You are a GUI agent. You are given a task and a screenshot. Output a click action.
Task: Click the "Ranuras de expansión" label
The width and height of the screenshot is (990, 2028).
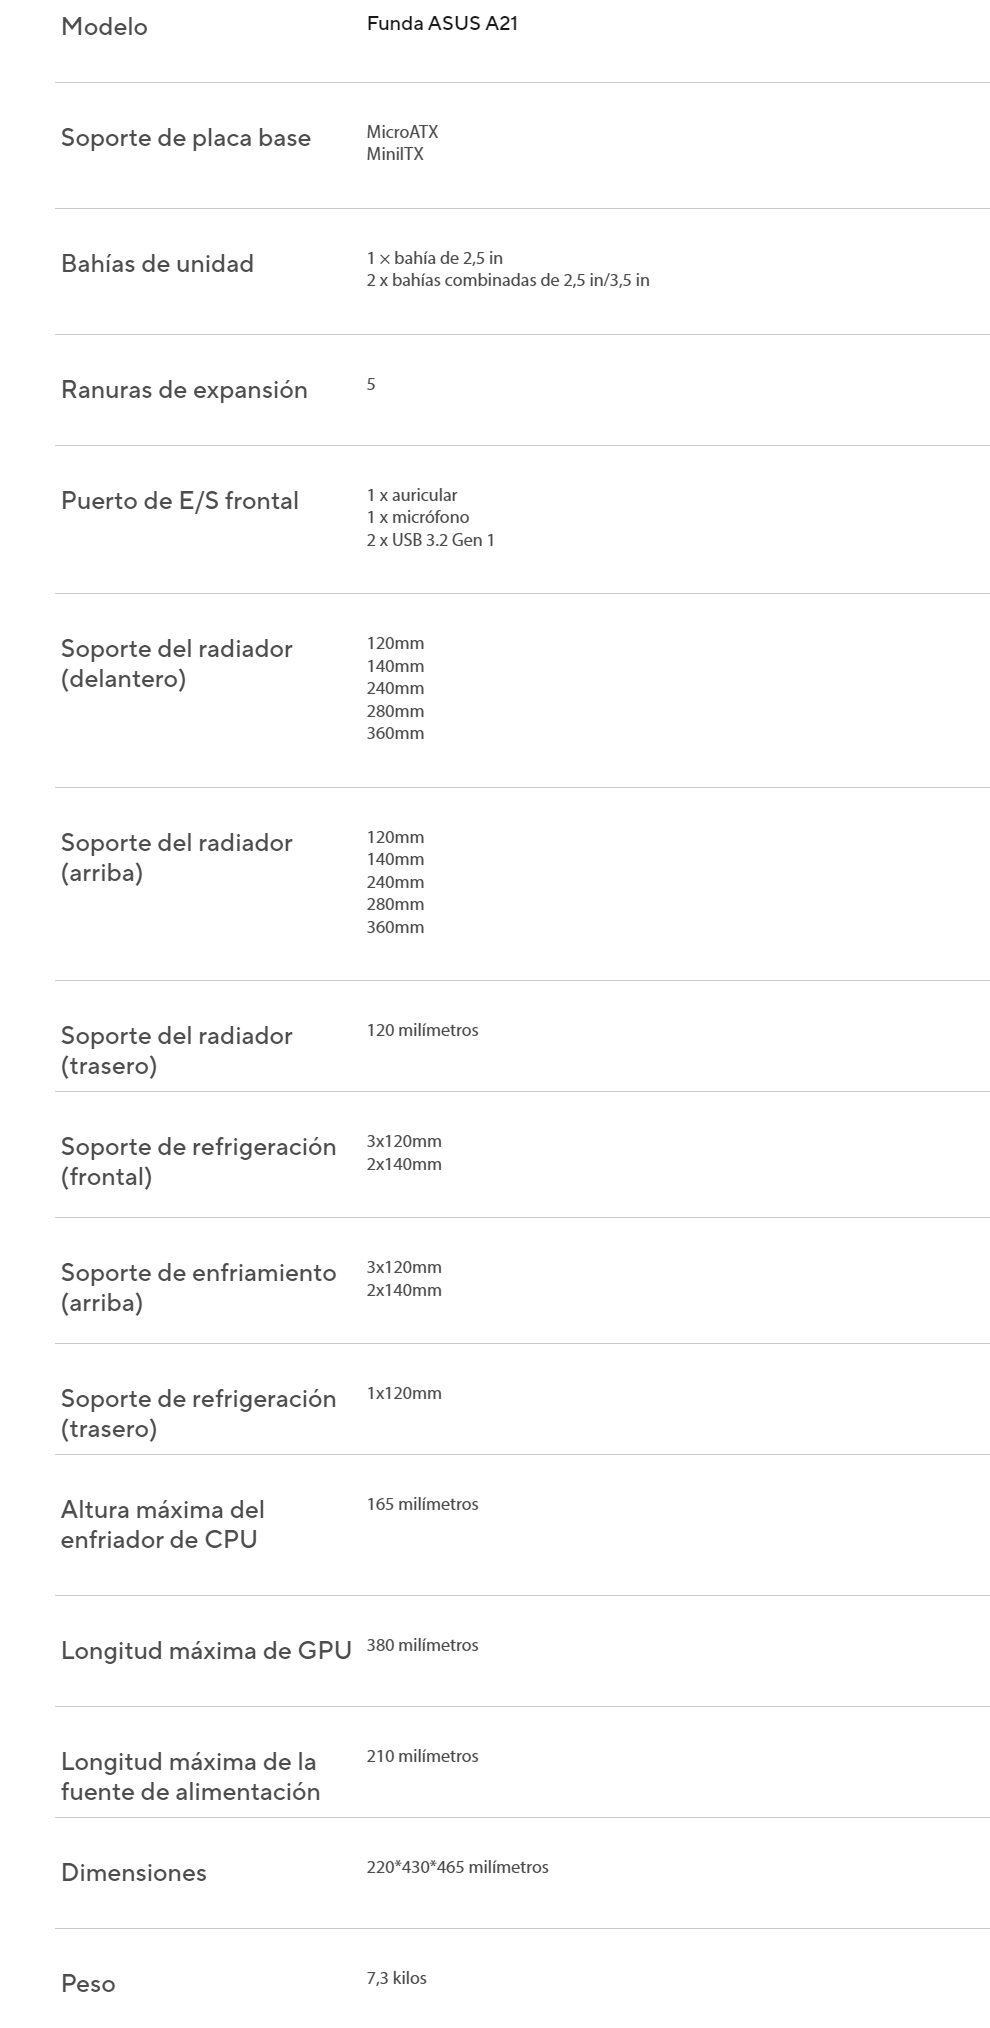[x=184, y=390]
